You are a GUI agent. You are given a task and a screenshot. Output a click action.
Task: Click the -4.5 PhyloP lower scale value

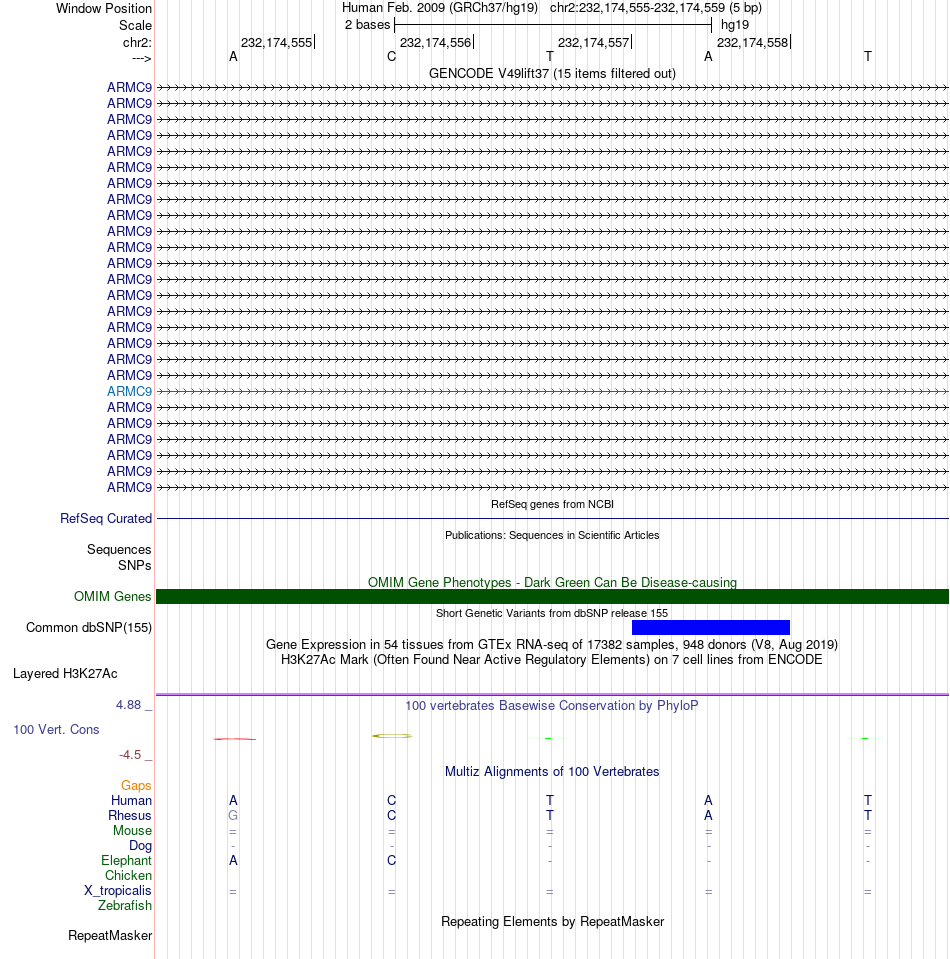click(130, 755)
